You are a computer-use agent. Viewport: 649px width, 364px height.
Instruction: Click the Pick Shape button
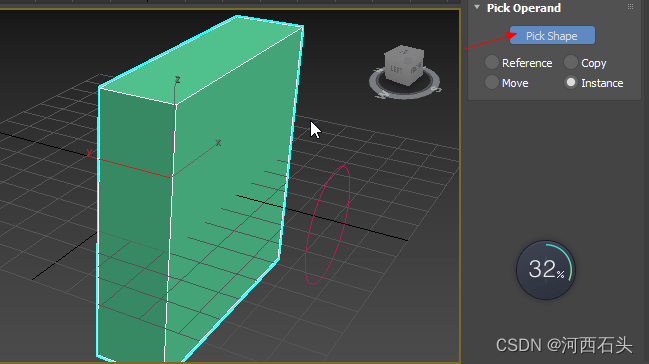pos(552,36)
